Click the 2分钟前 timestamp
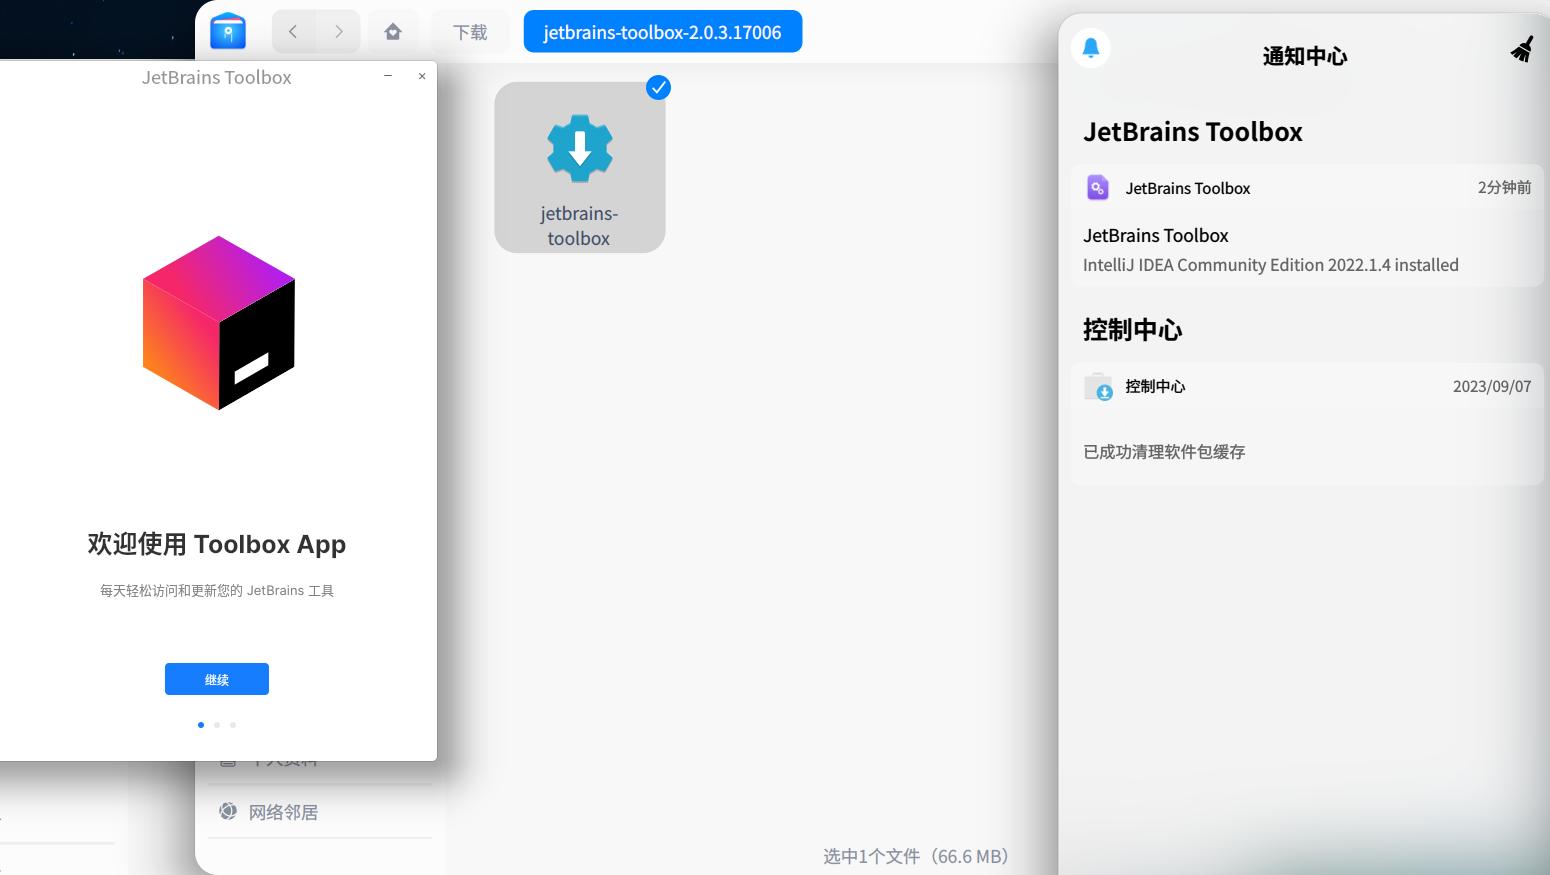Viewport: 1550px width, 875px height. (x=1504, y=188)
